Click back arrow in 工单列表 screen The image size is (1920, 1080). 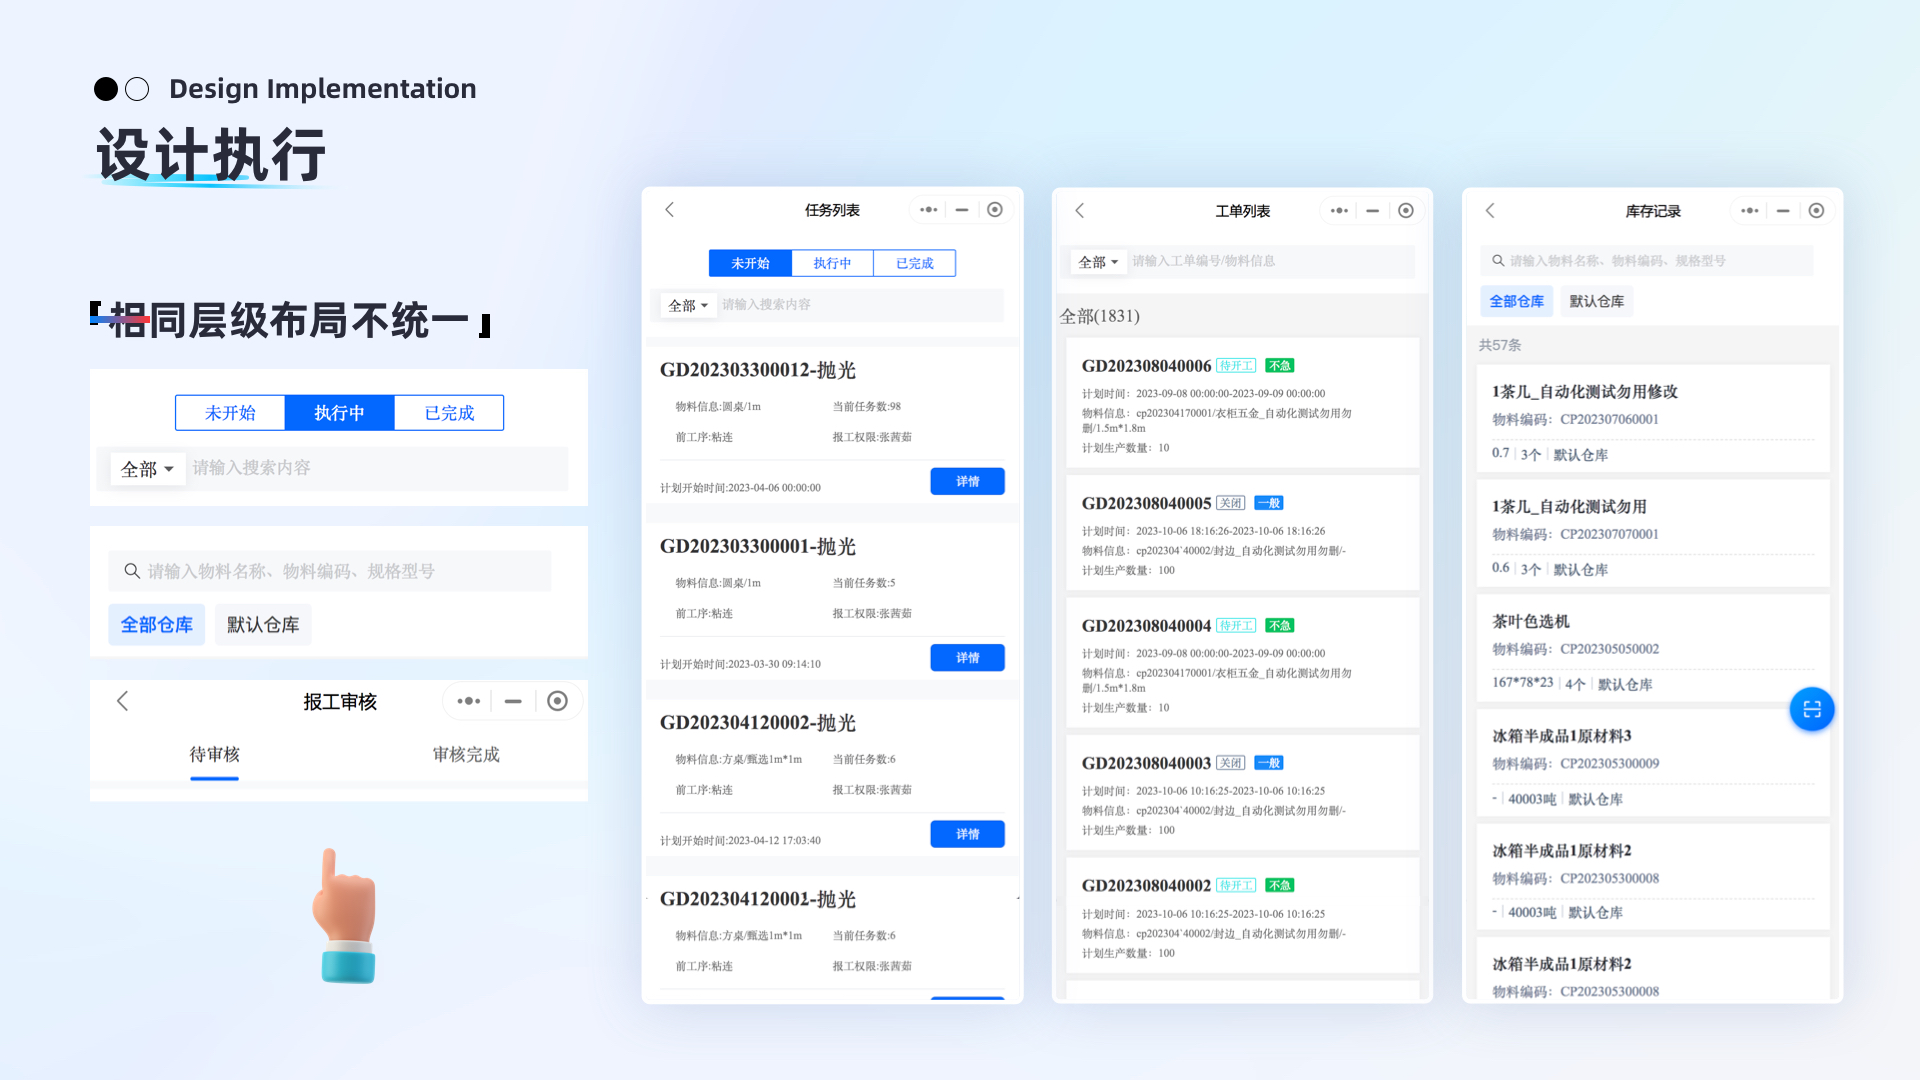point(1080,211)
